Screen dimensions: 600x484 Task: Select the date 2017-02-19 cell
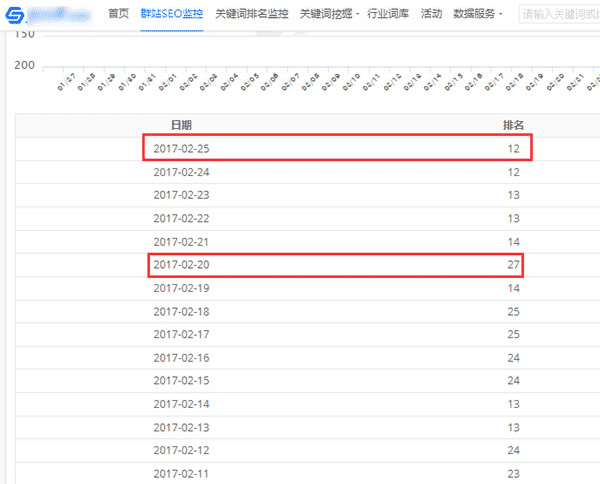181,288
